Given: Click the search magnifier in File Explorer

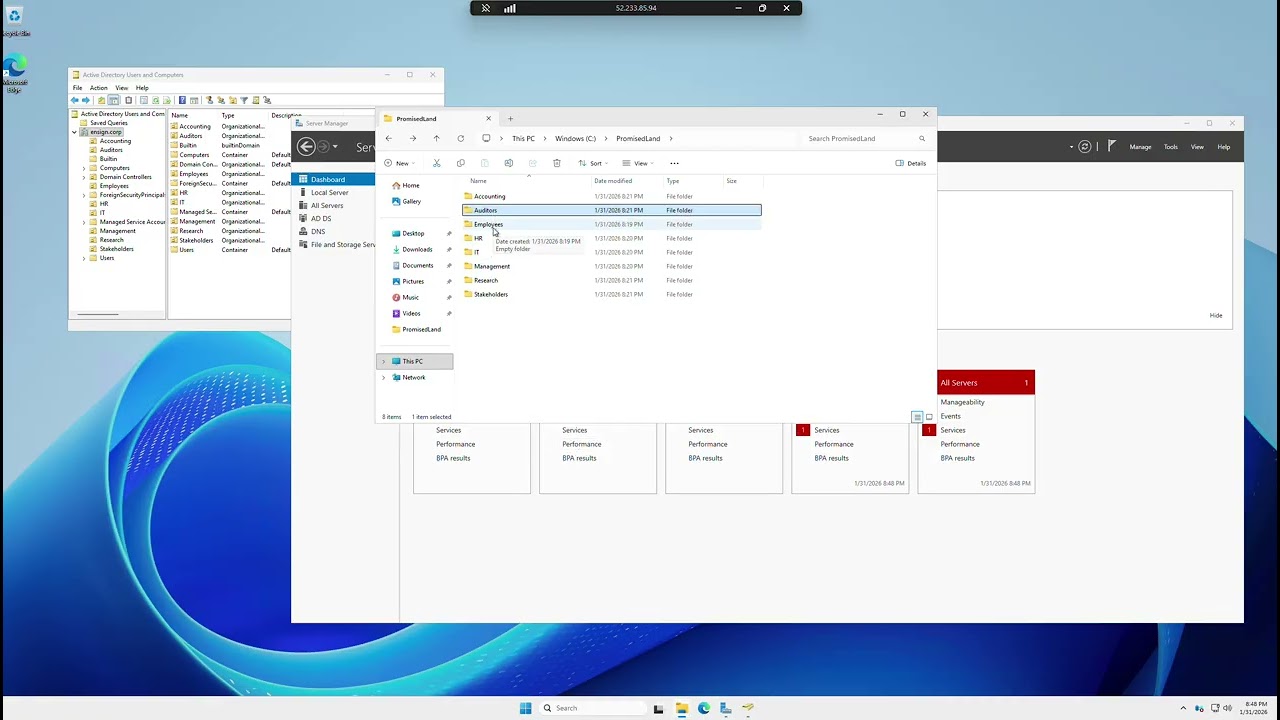Looking at the screenshot, I should [922, 138].
